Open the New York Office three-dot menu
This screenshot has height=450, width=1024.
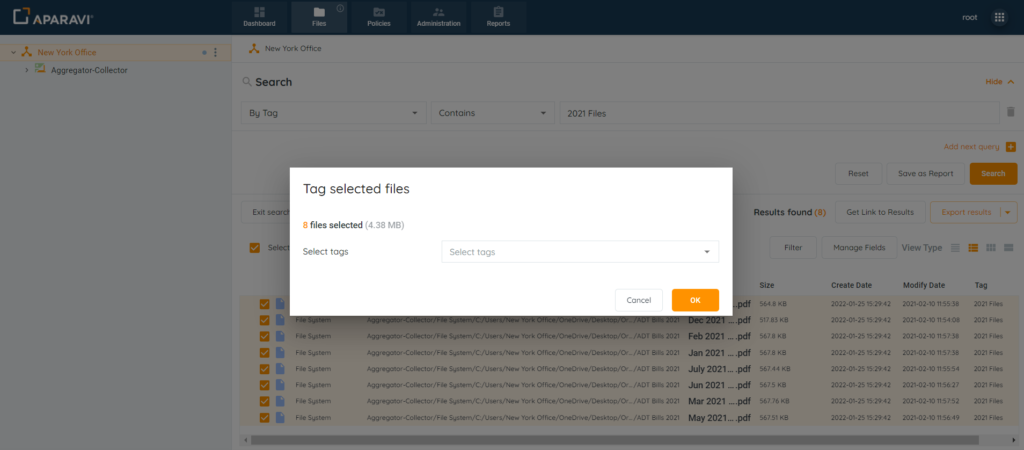tap(215, 52)
